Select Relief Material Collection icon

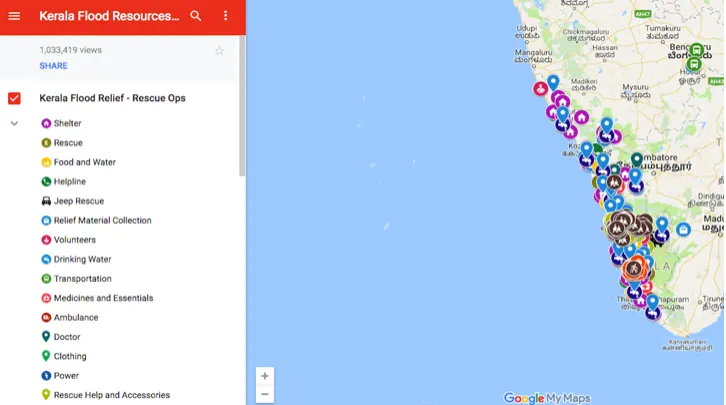[x=46, y=220]
